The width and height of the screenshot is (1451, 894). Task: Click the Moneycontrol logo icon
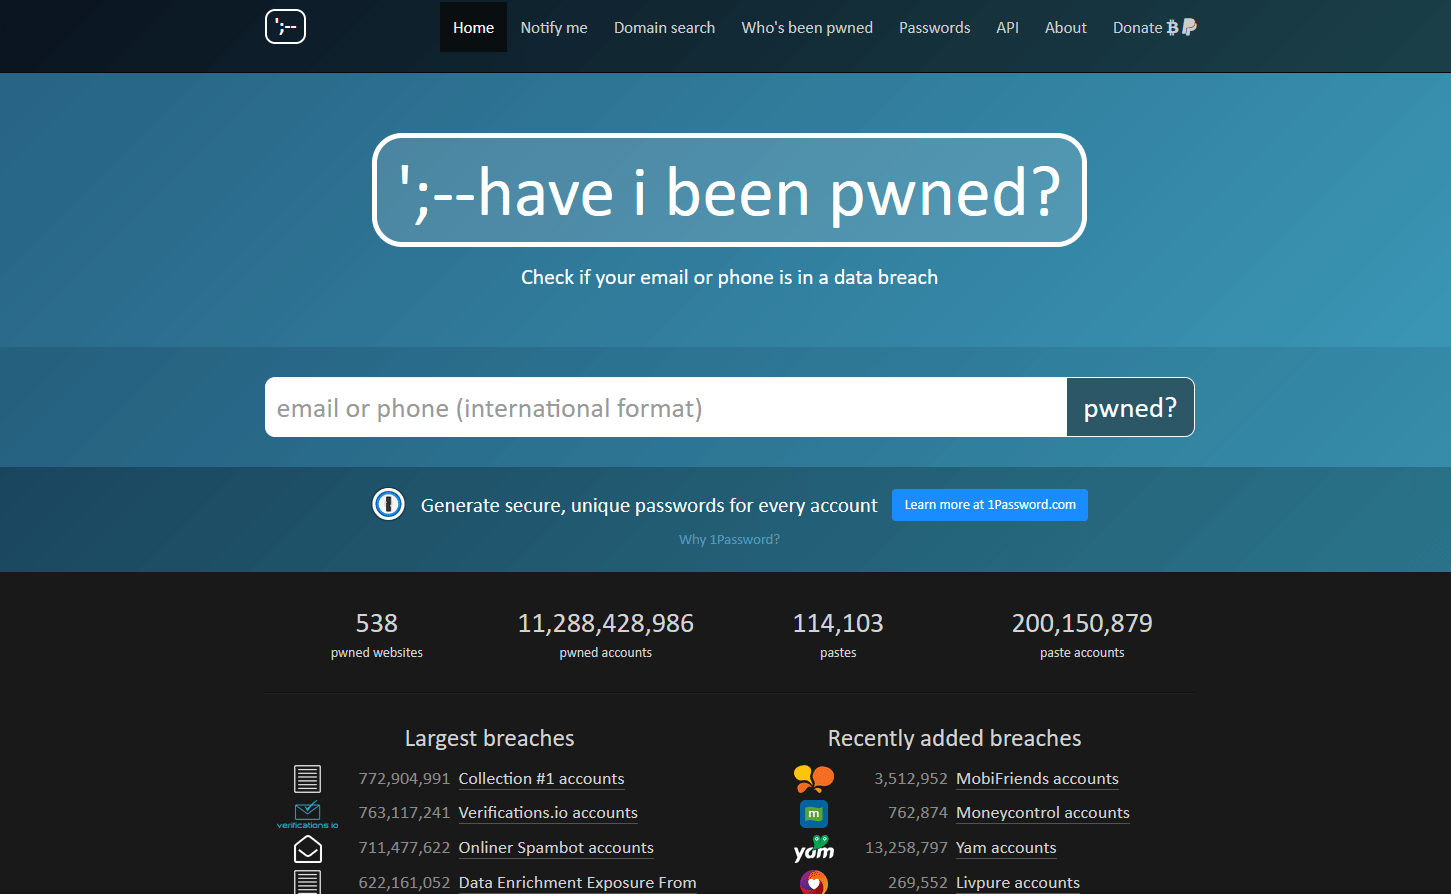tap(814, 814)
